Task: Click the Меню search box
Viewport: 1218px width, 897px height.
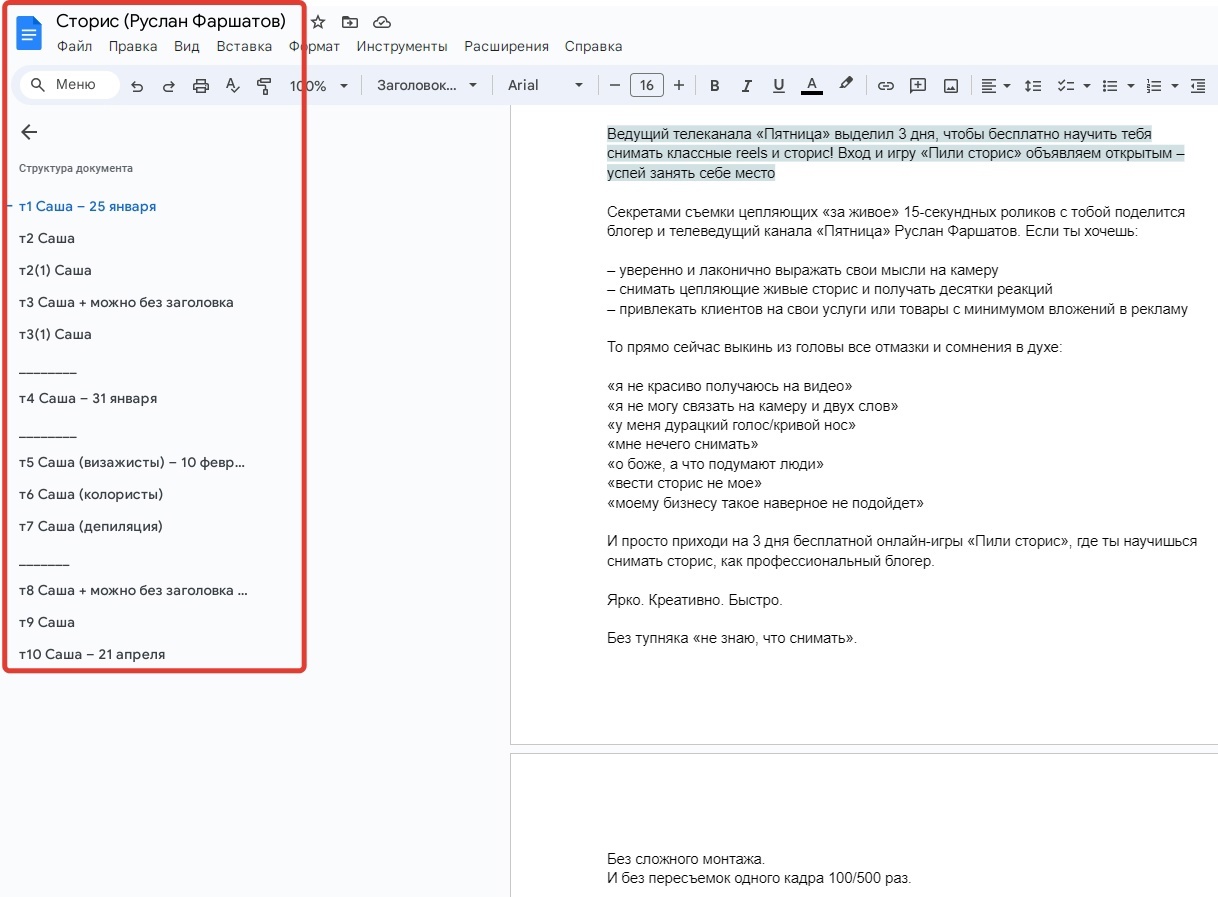Action: (69, 85)
